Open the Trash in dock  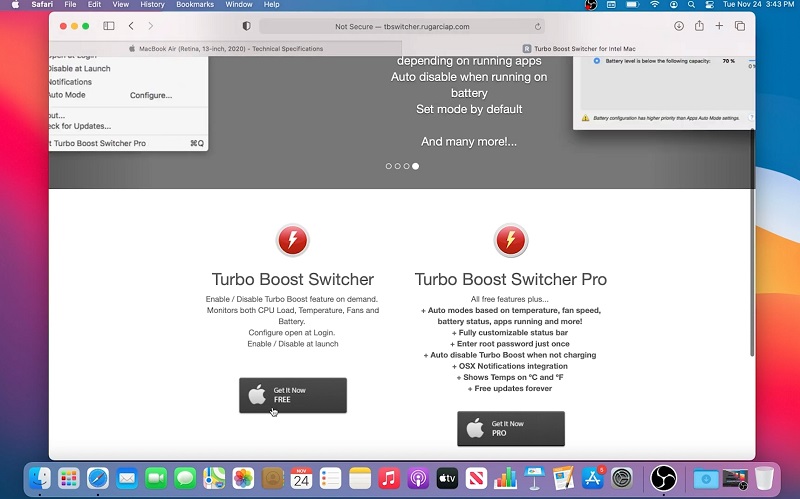click(x=764, y=479)
